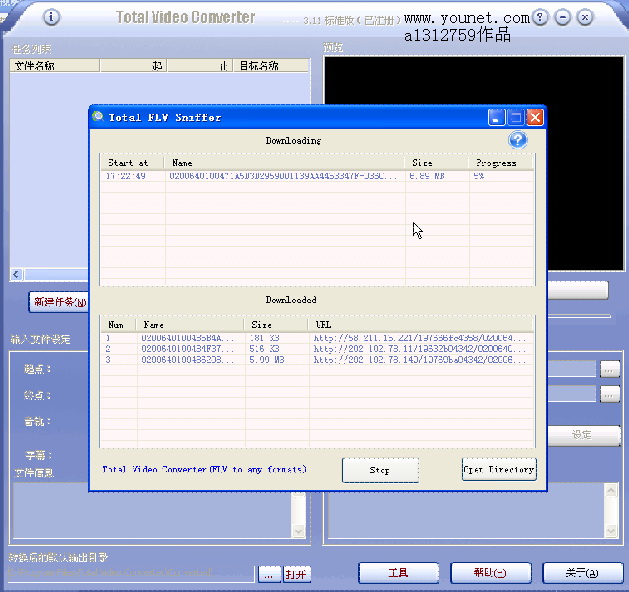Click the URL column header
Screen dimensions: 629x592
[x=421, y=325]
